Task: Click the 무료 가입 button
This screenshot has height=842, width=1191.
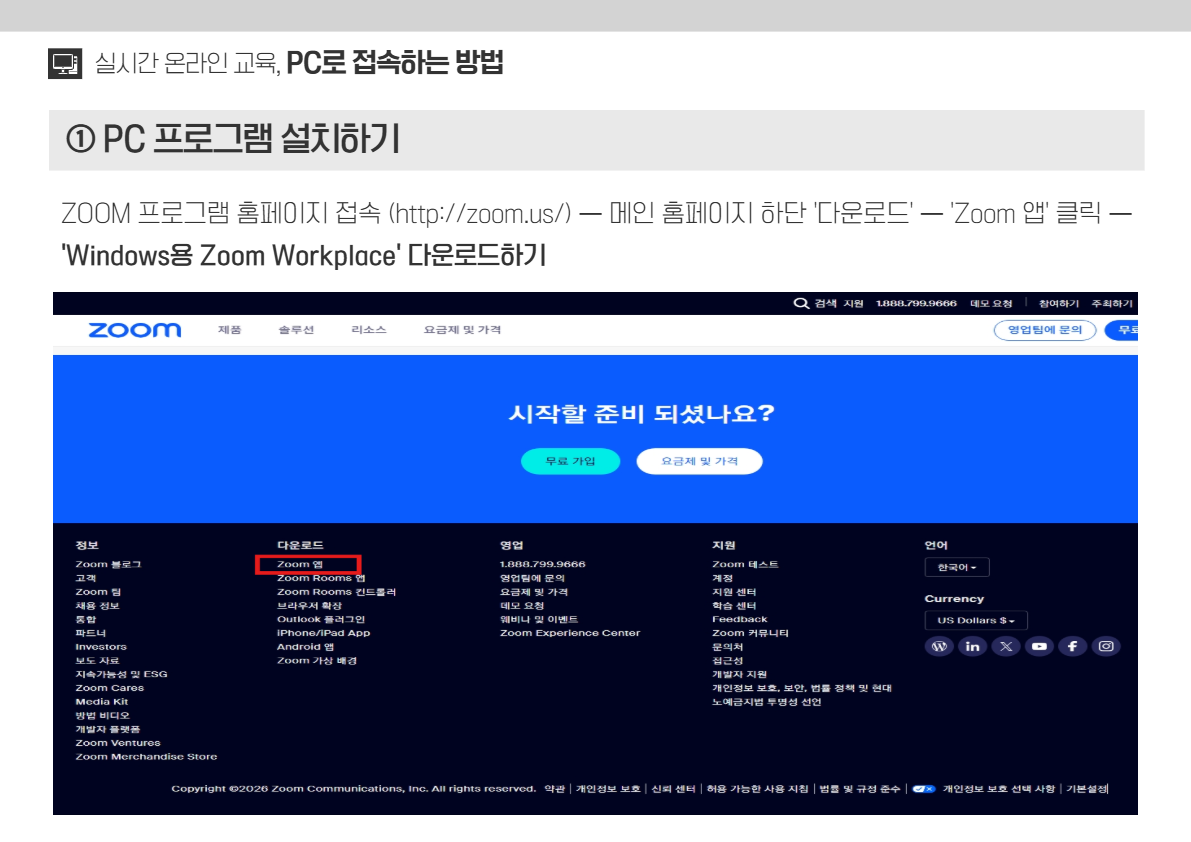Action: coord(570,461)
